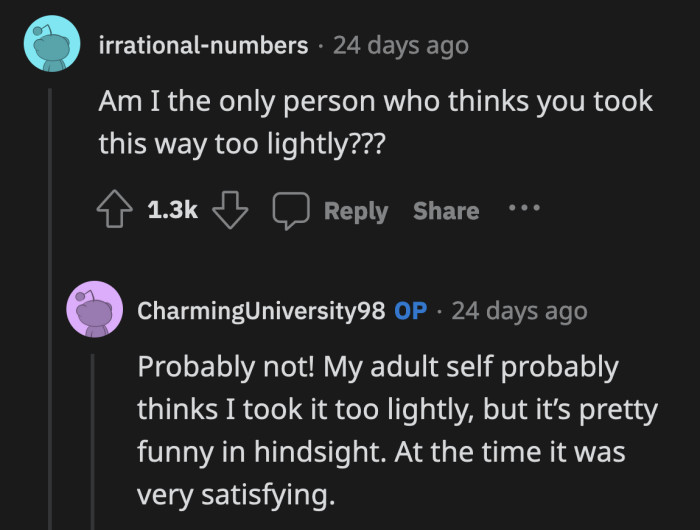Click the speech bubble reply icon
Viewport: 700px width, 530px height.
[x=291, y=211]
